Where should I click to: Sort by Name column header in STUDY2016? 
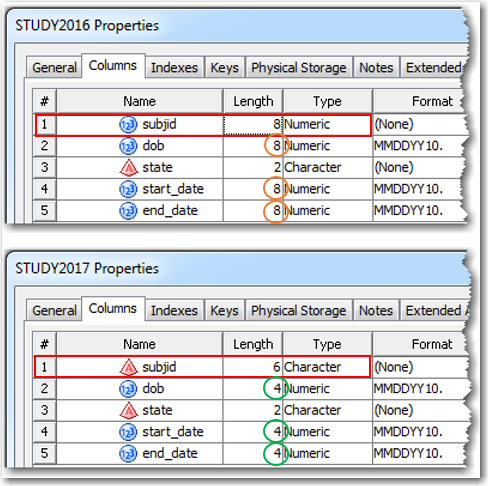(x=140, y=101)
